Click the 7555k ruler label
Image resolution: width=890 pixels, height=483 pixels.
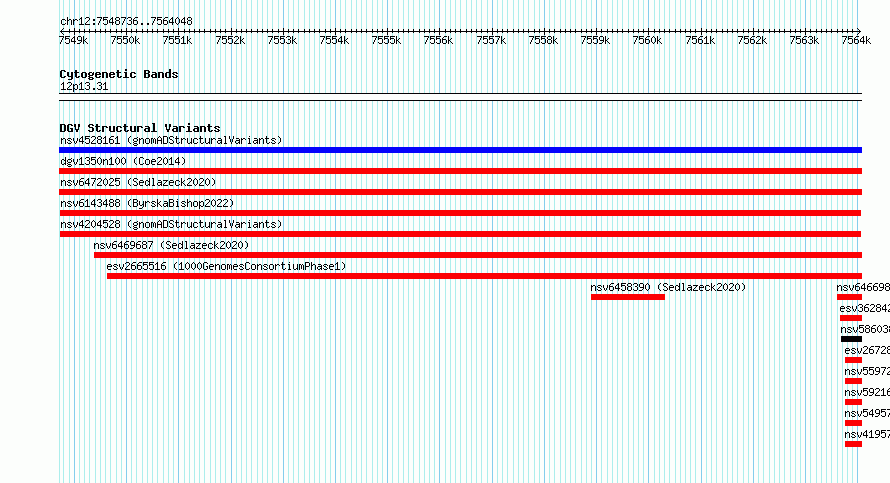click(x=386, y=40)
